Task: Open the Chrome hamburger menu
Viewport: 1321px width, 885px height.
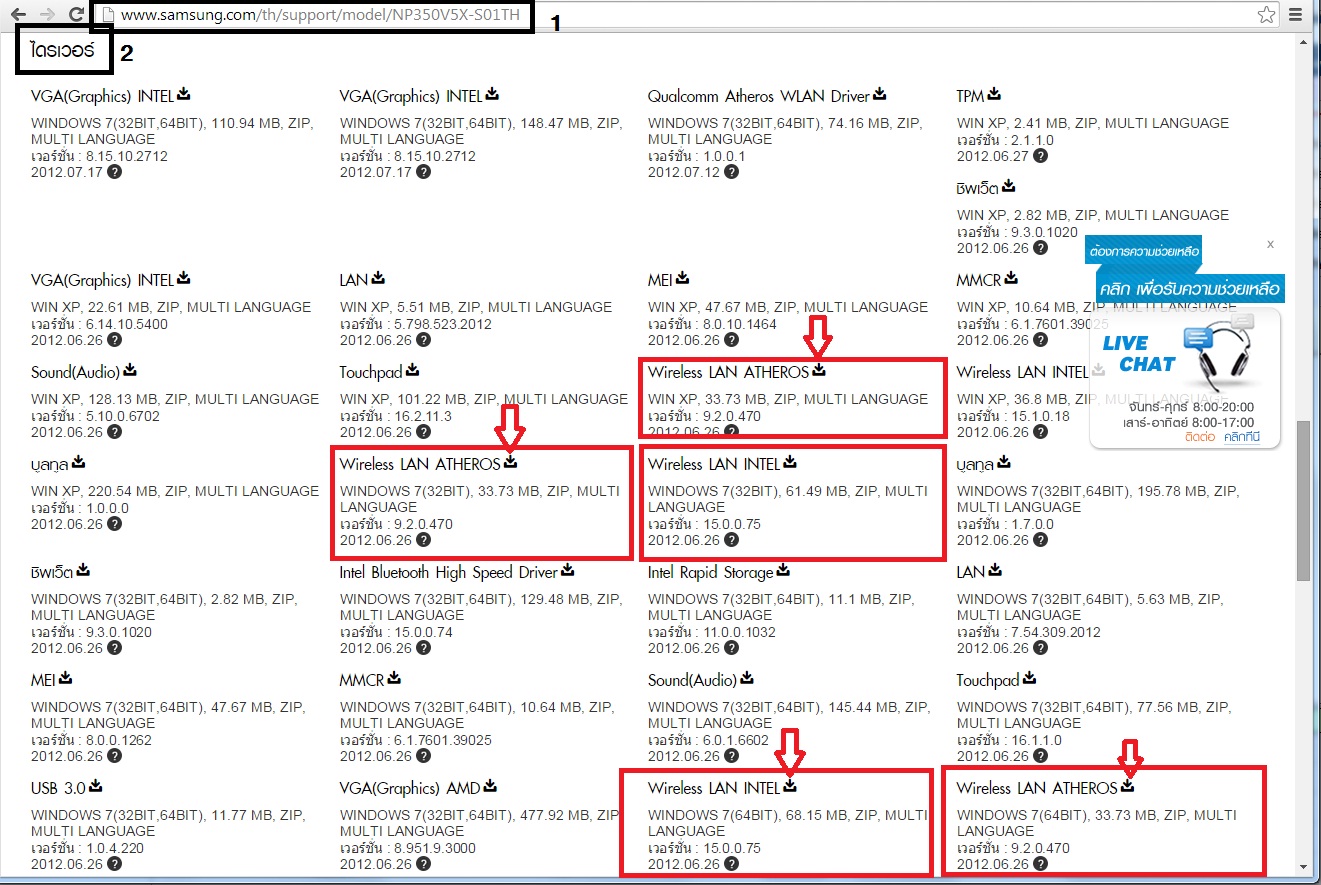Action: tap(1296, 14)
